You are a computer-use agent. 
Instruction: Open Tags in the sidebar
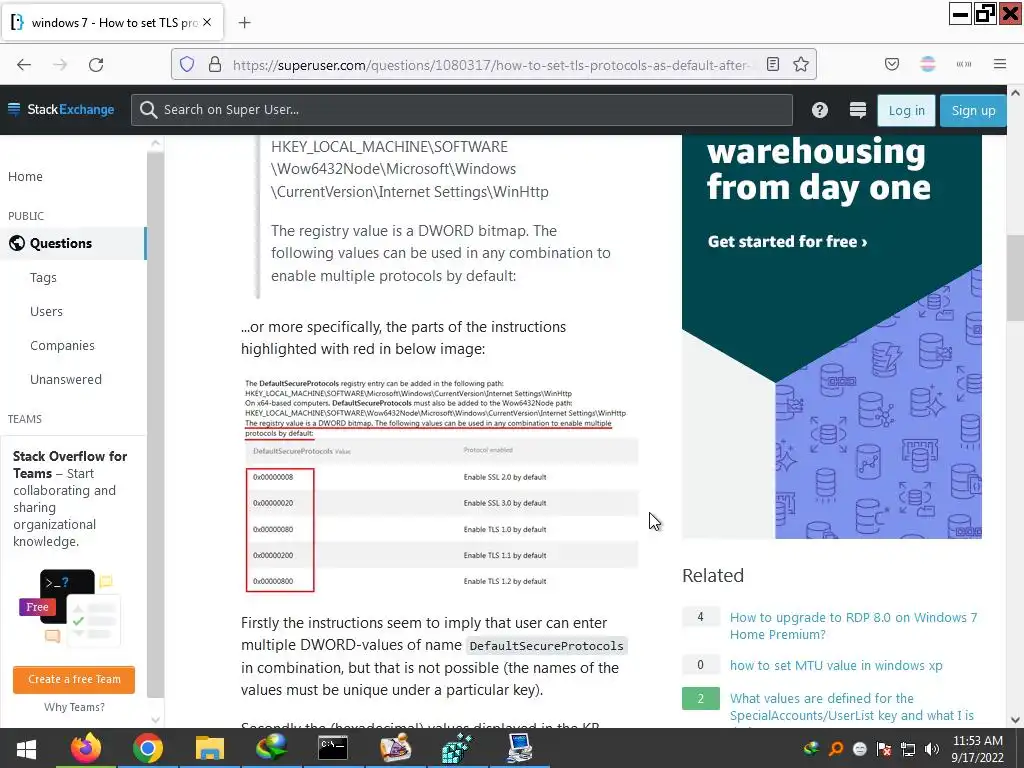coord(43,278)
